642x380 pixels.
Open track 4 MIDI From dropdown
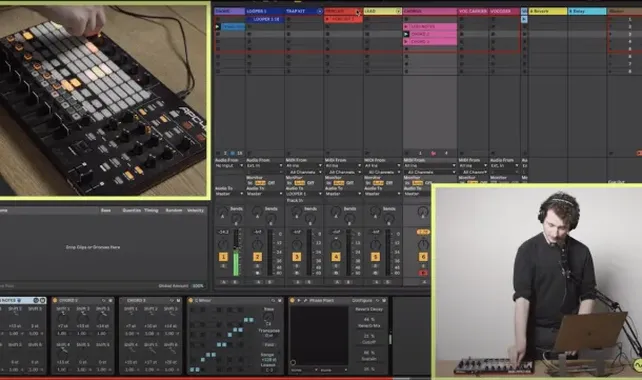point(343,166)
